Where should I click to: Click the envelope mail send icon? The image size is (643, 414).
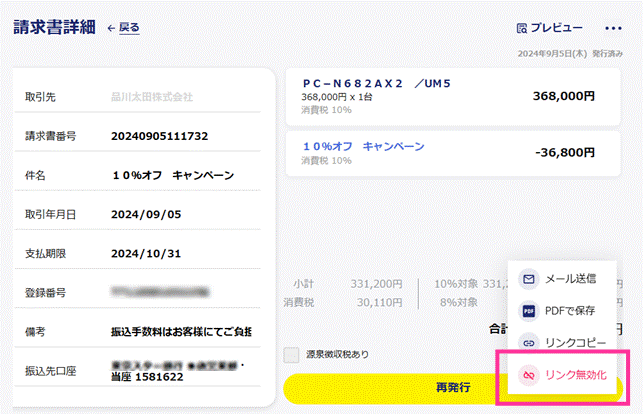tap(529, 279)
